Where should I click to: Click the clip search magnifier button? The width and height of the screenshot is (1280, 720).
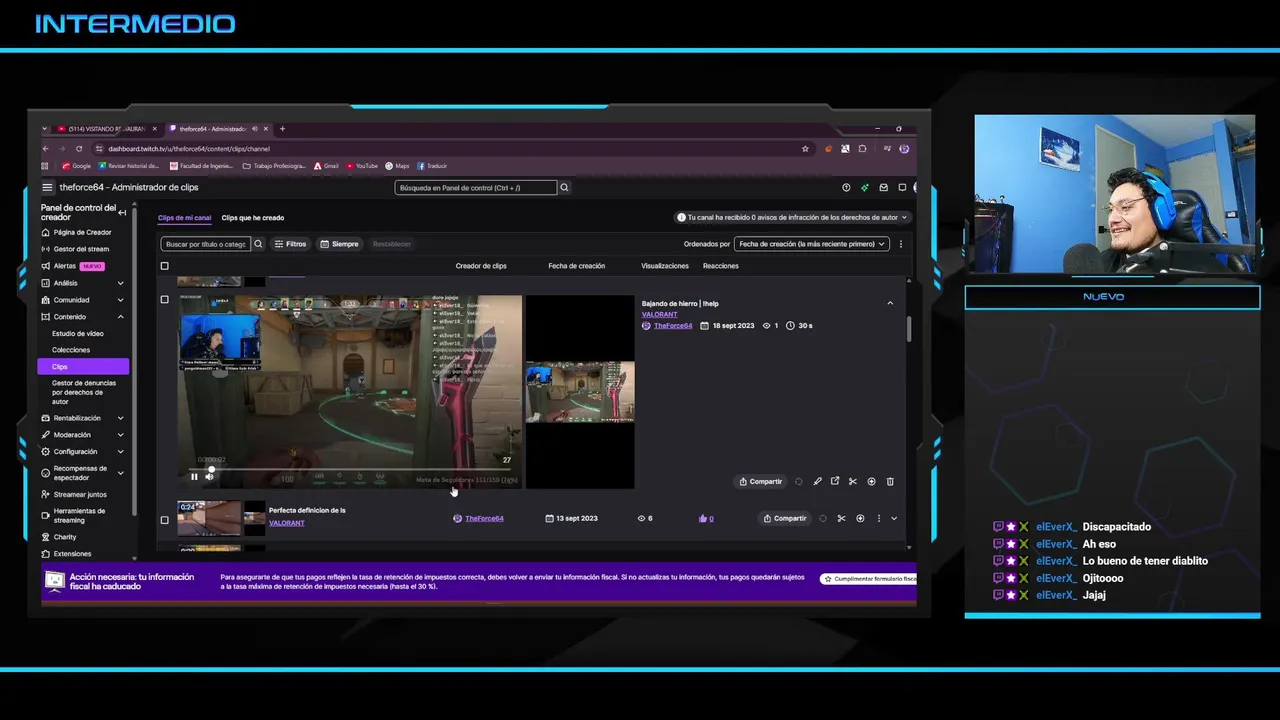point(258,244)
